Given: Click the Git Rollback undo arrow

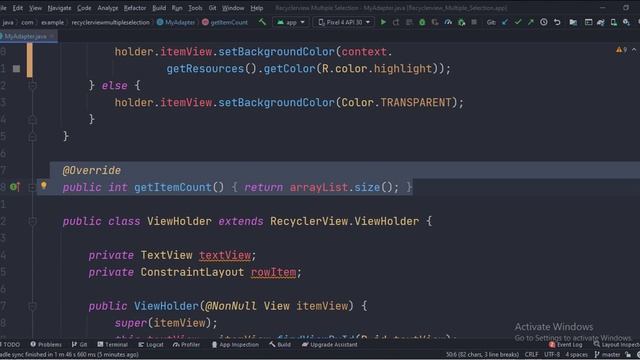Looking at the screenshot, I should [x=557, y=22].
